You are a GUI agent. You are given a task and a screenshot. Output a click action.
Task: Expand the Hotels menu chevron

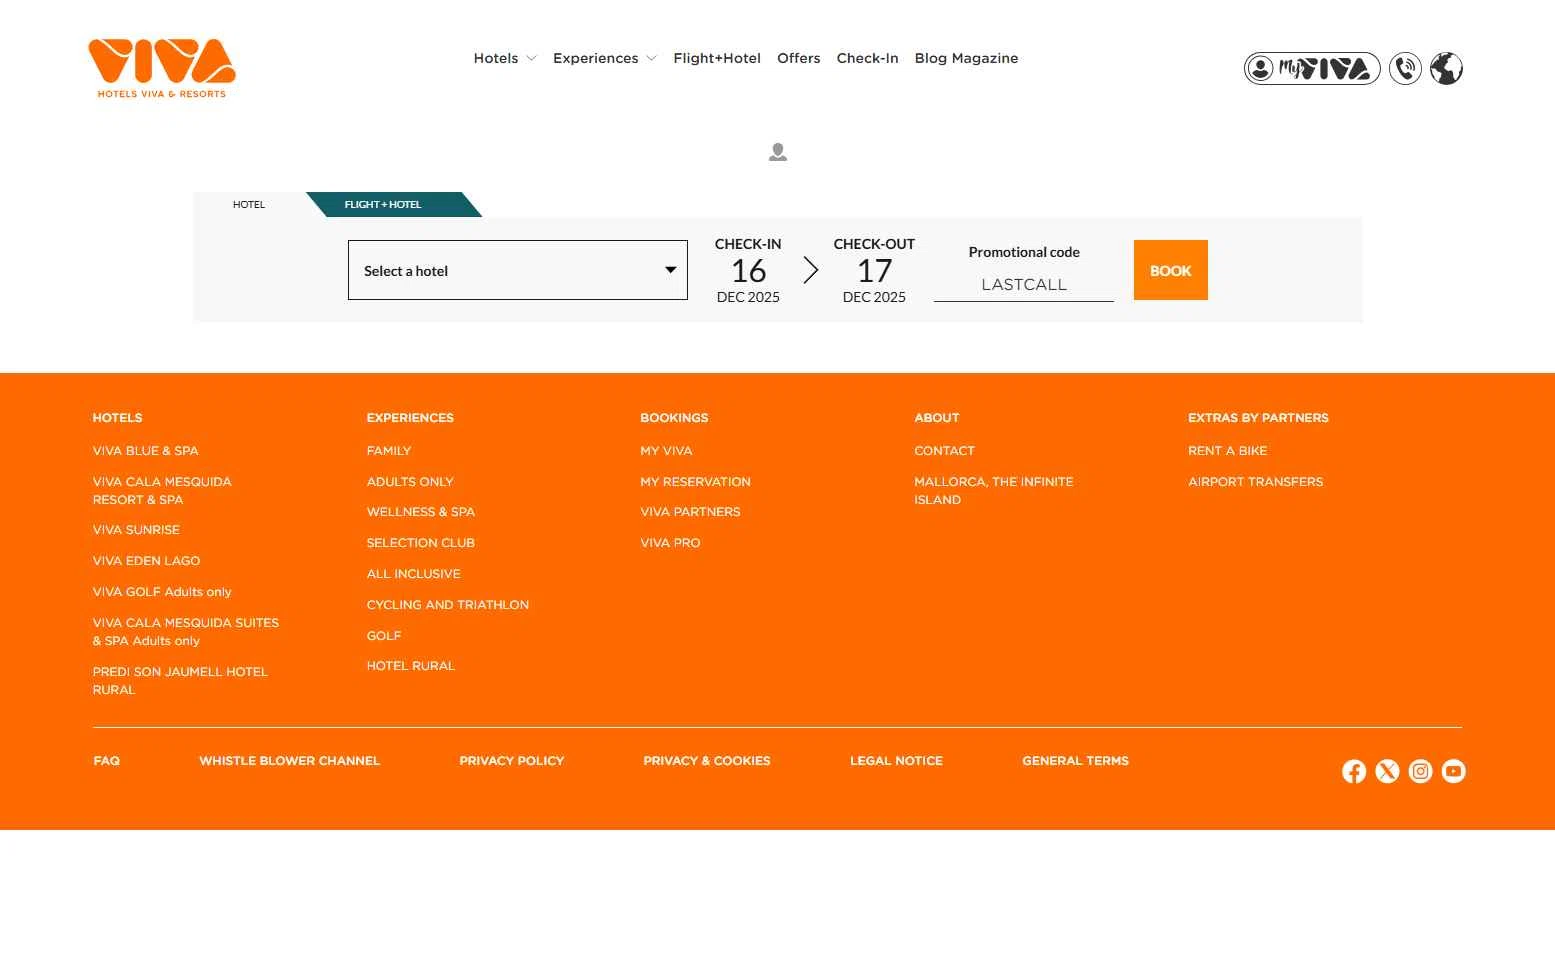pos(531,59)
